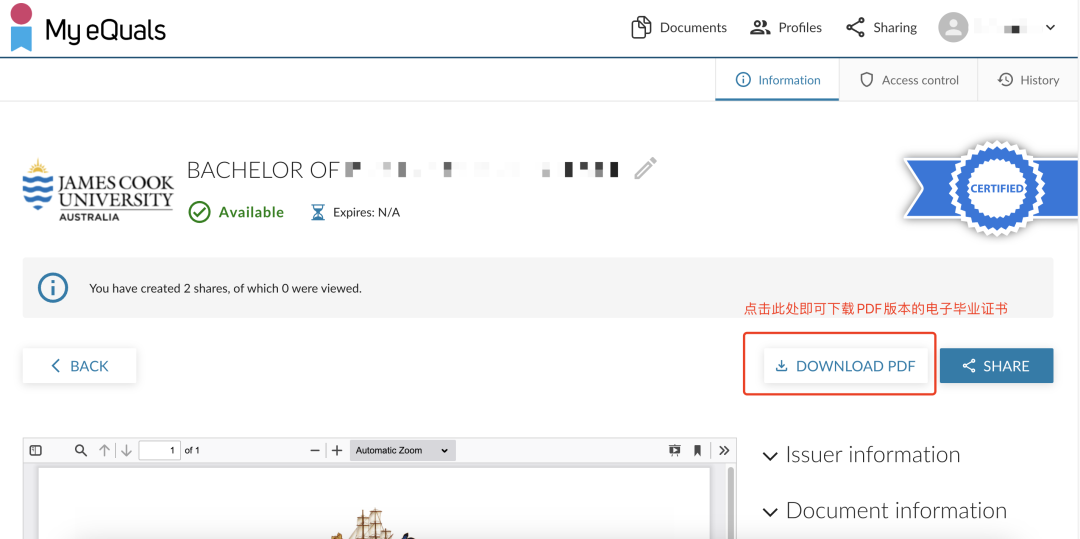Click the Expires hourglass icon
The image size is (1080, 539).
tap(318, 212)
